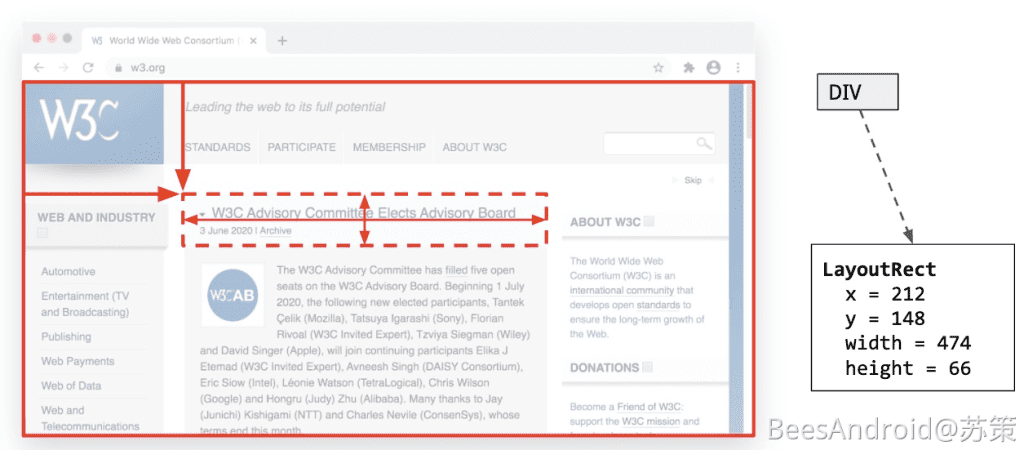Open the Chrome three-dot menu

(738, 68)
